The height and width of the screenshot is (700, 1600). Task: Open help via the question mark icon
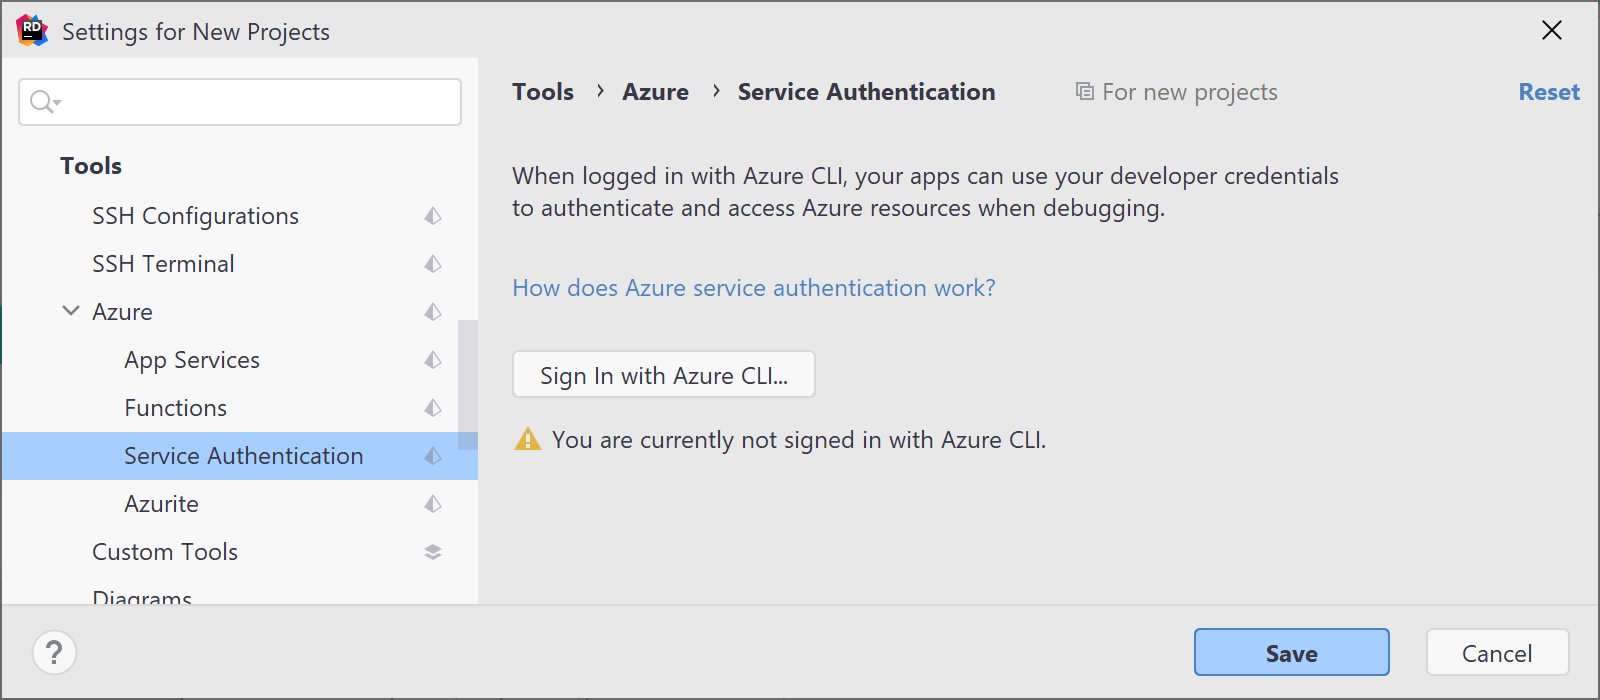click(55, 651)
